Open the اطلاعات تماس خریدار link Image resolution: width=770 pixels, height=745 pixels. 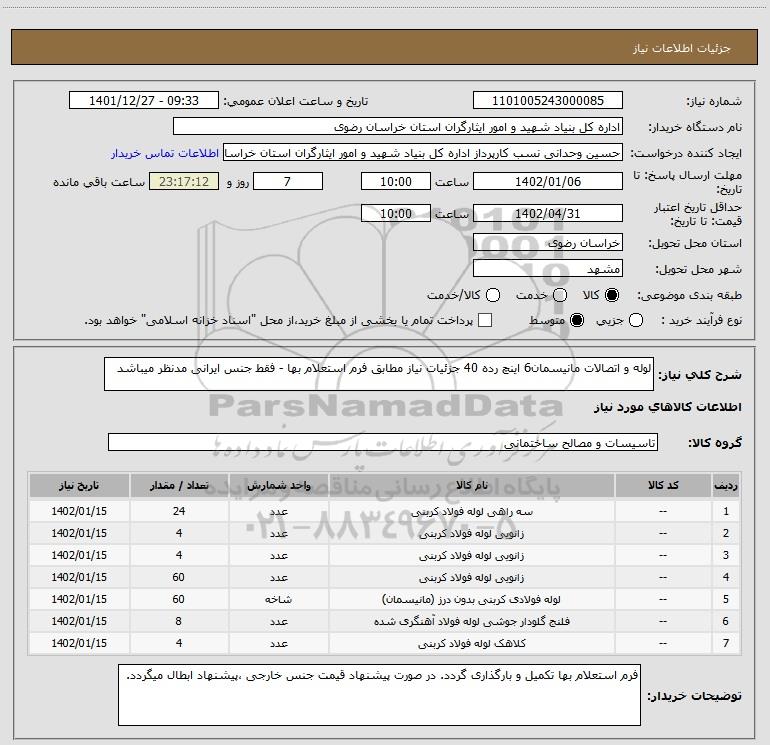tap(165, 153)
